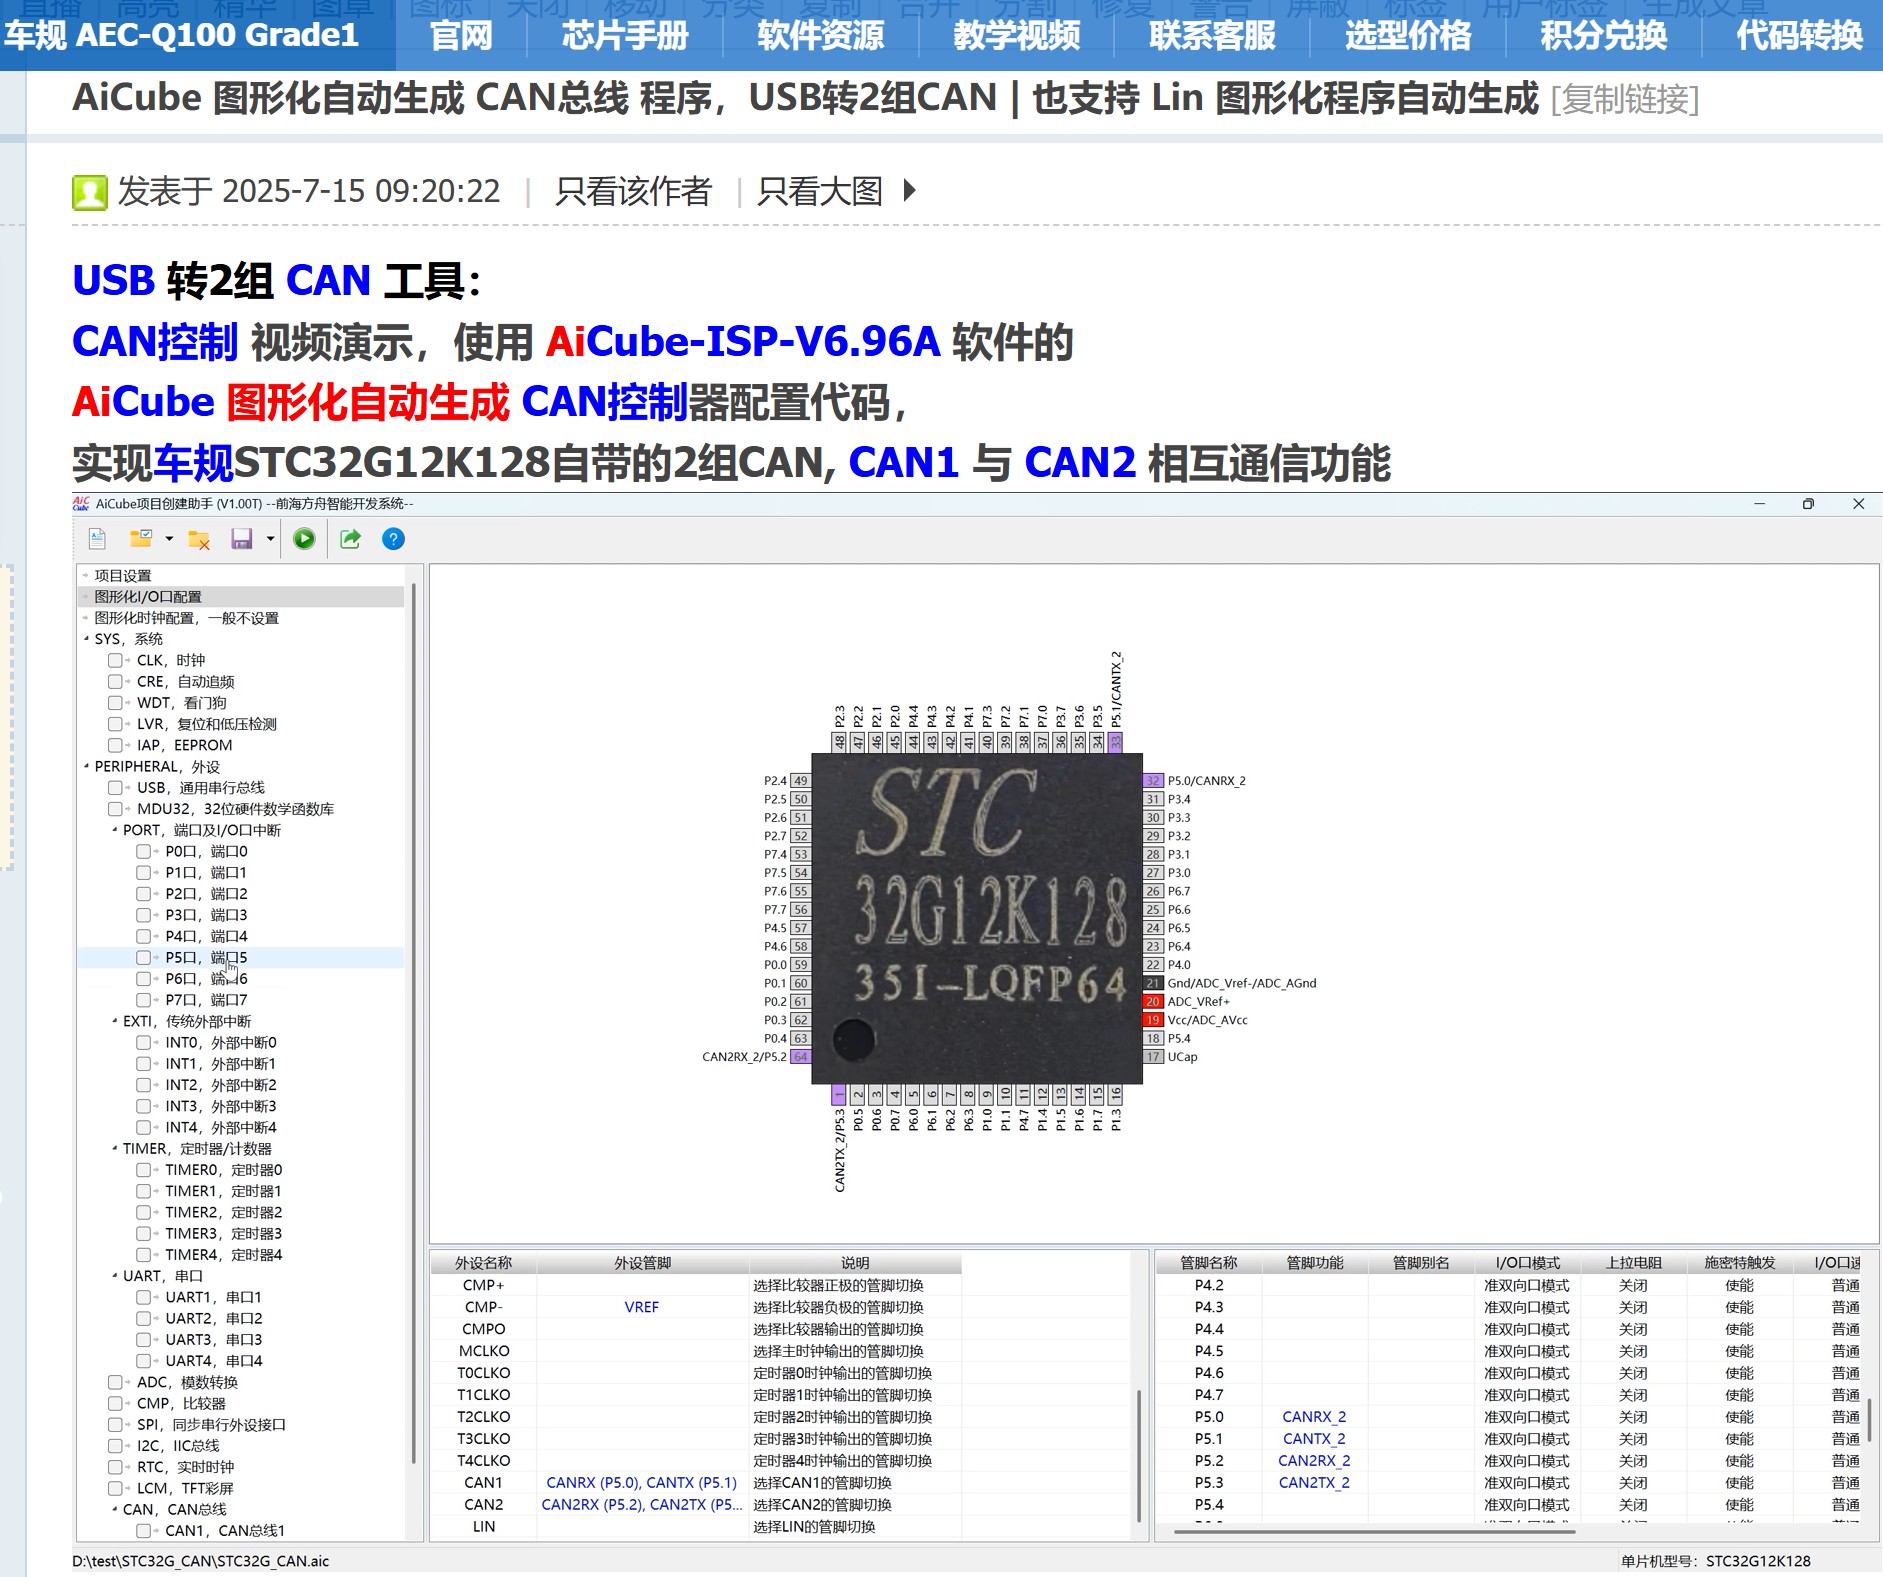Screen dimensions: 1883x1577
Task: Enable the CLK，时钟 checkbox
Action: coord(115,660)
